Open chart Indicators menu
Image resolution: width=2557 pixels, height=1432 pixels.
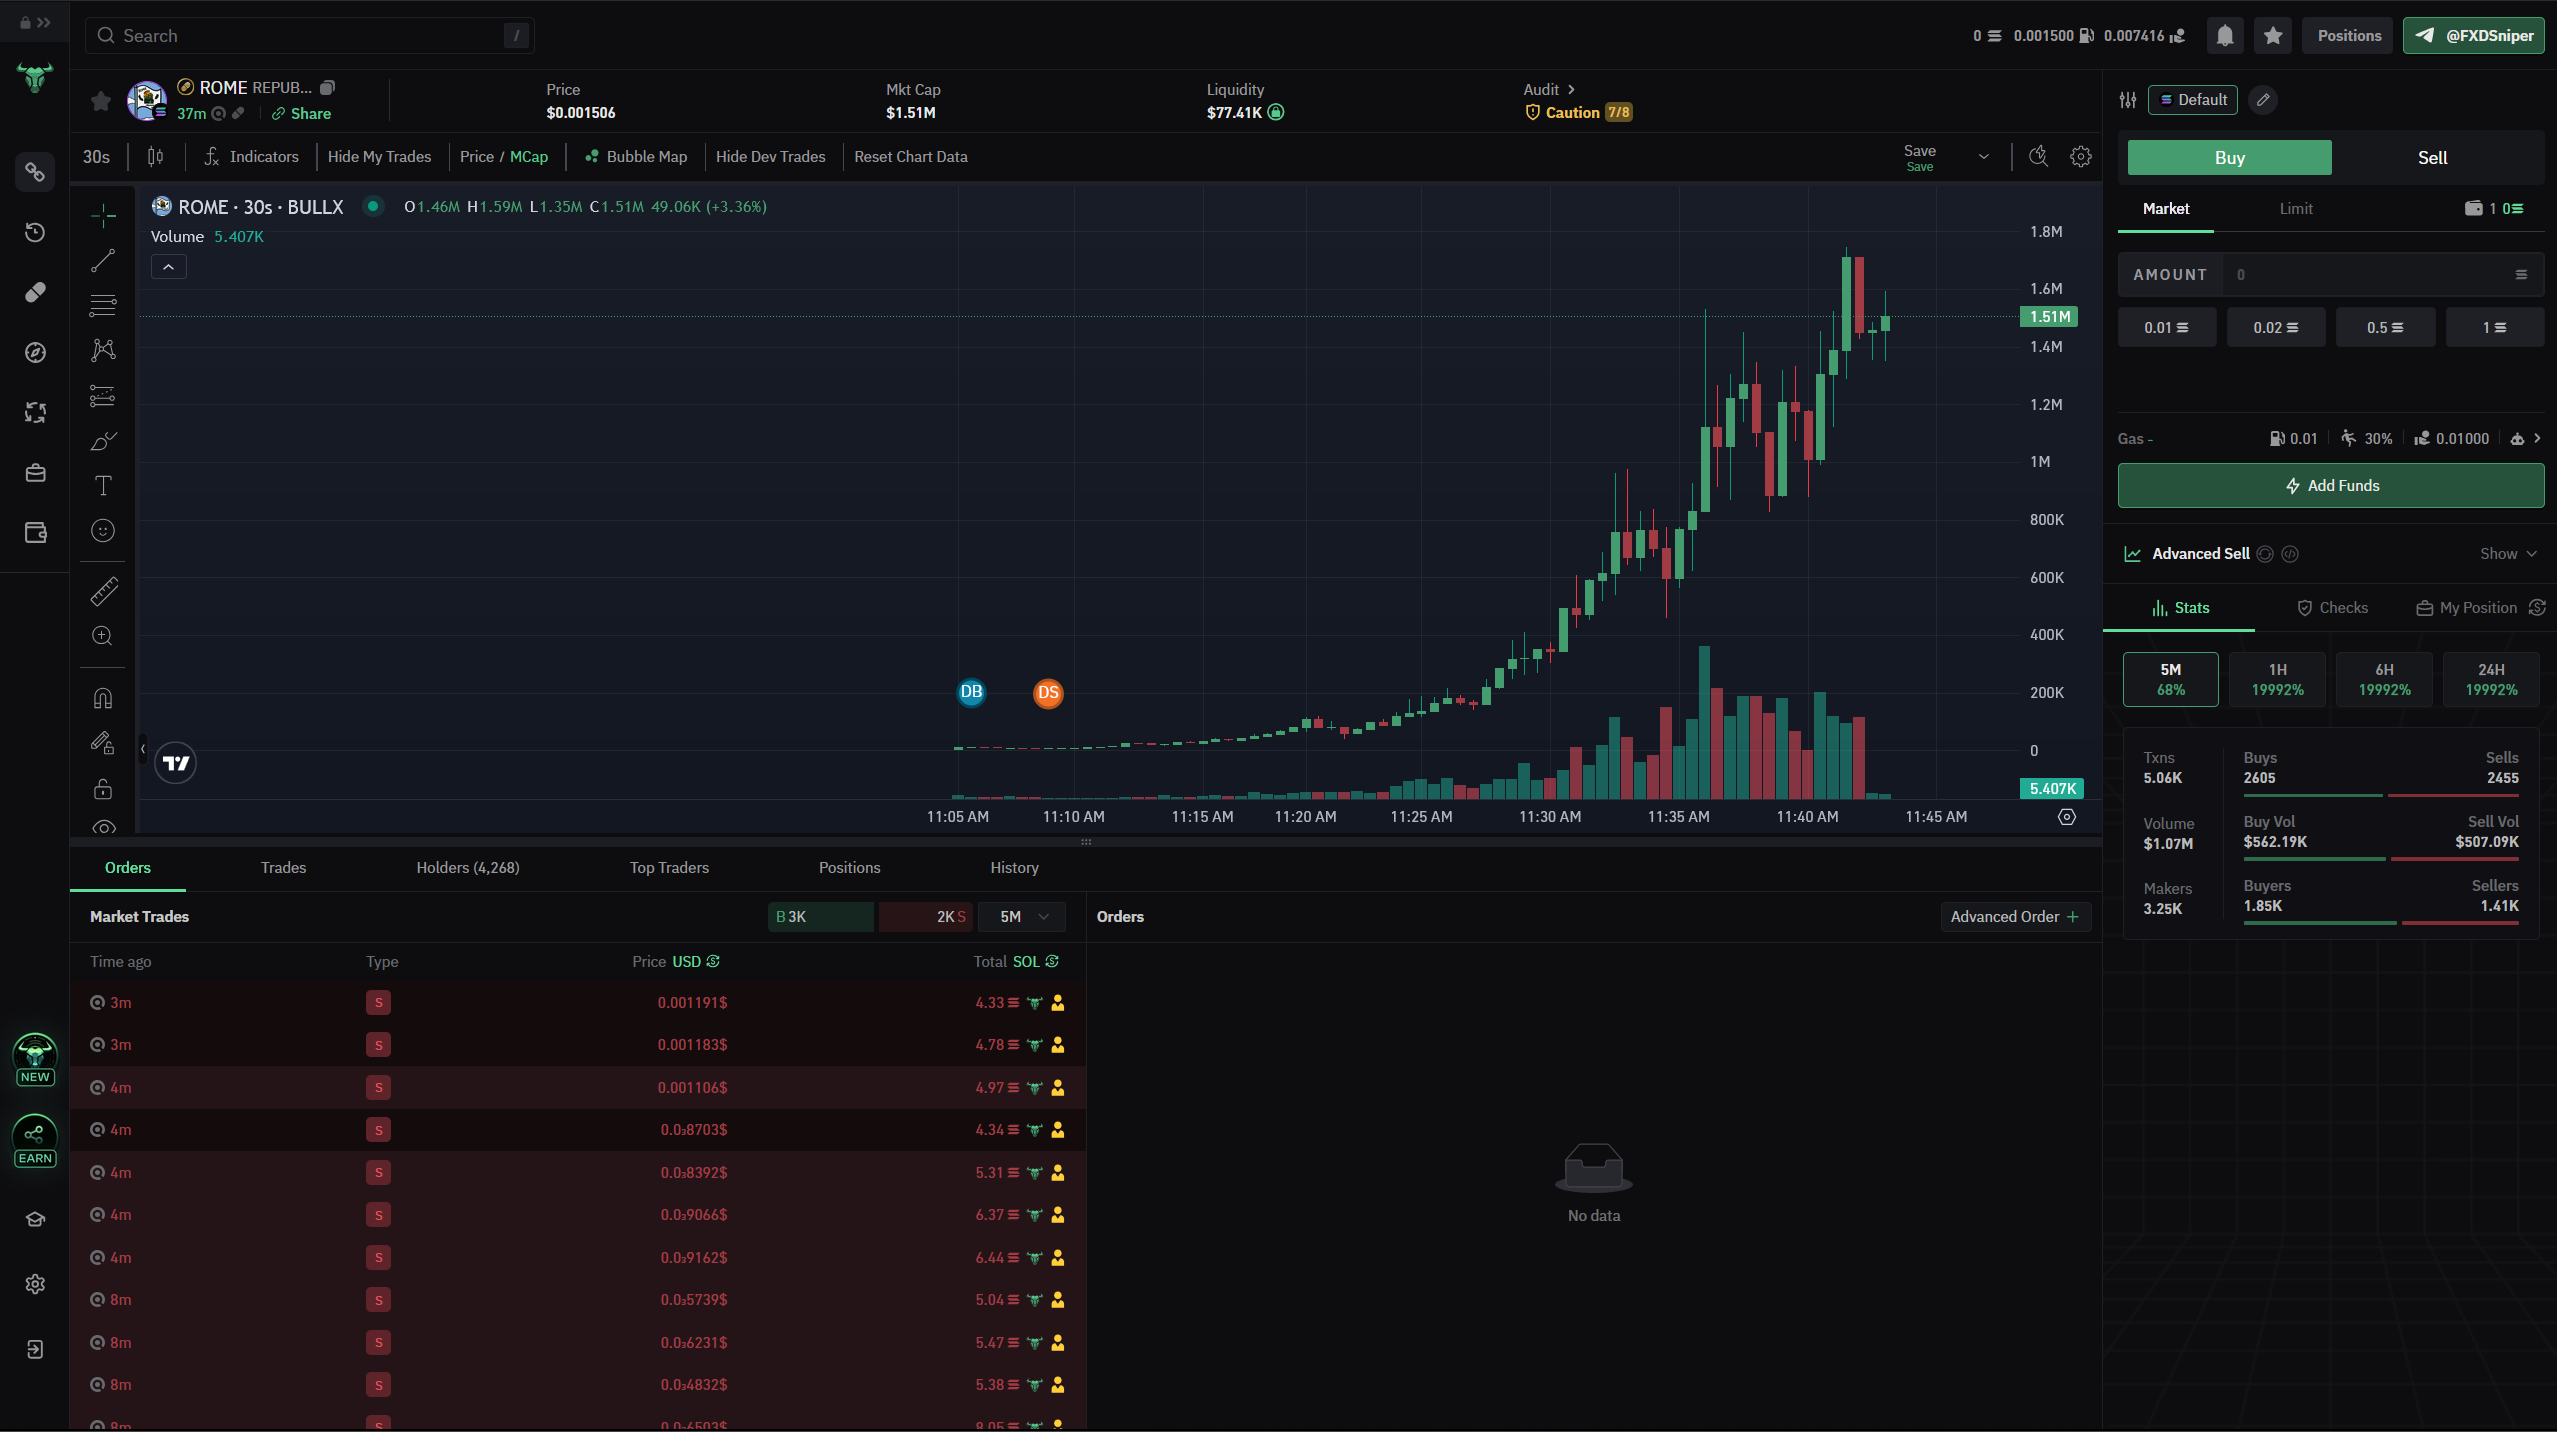(x=251, y=157)
